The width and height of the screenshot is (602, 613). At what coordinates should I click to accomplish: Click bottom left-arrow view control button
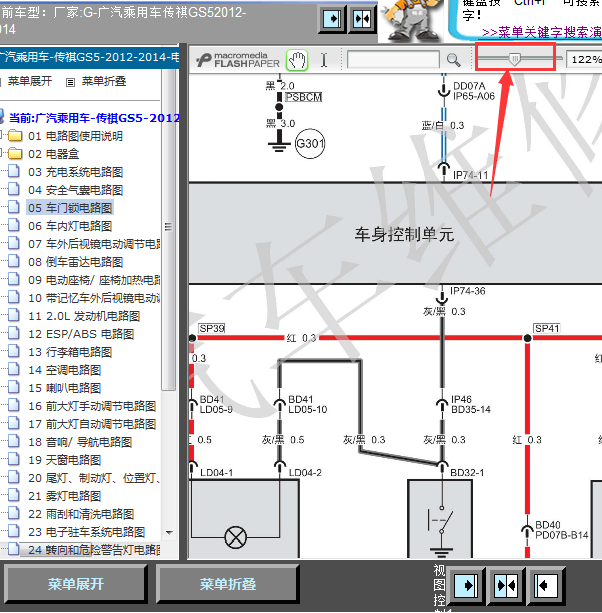pos(546,585)
